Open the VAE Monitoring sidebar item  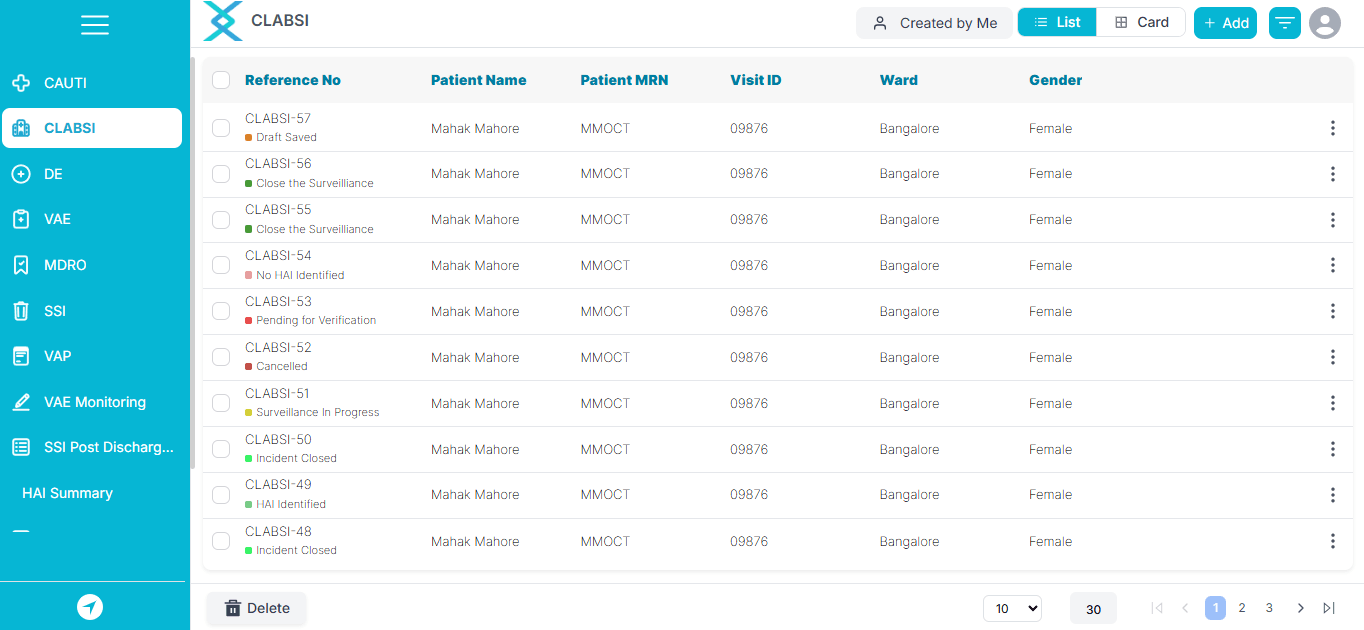94,402
